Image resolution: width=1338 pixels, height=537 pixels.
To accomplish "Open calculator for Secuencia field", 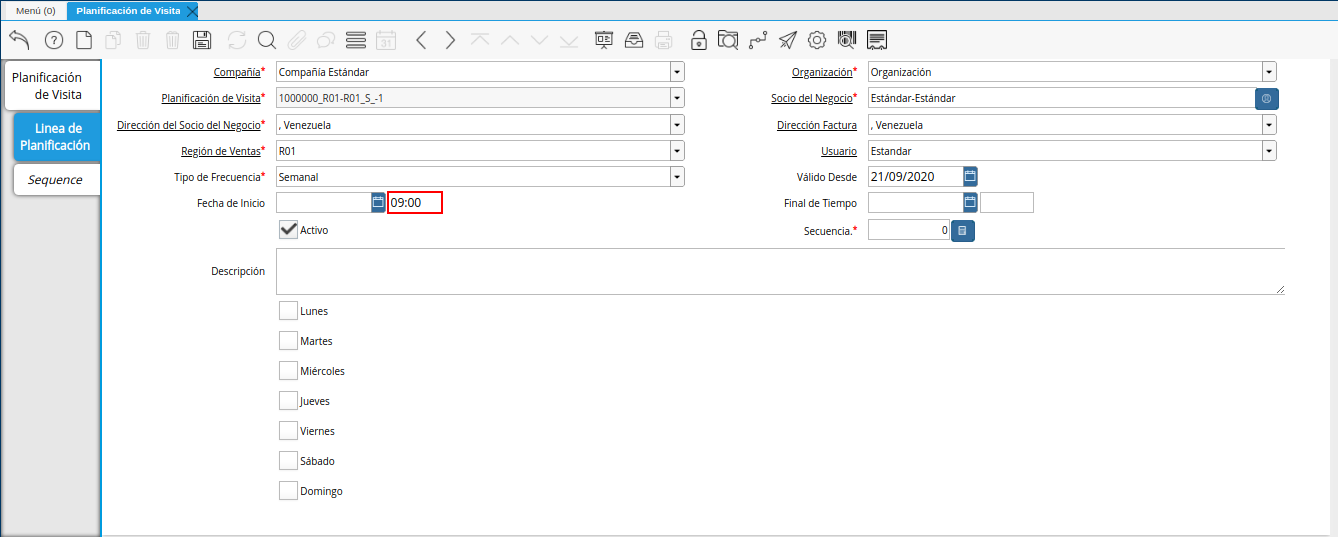I will (x=962, y=230).
